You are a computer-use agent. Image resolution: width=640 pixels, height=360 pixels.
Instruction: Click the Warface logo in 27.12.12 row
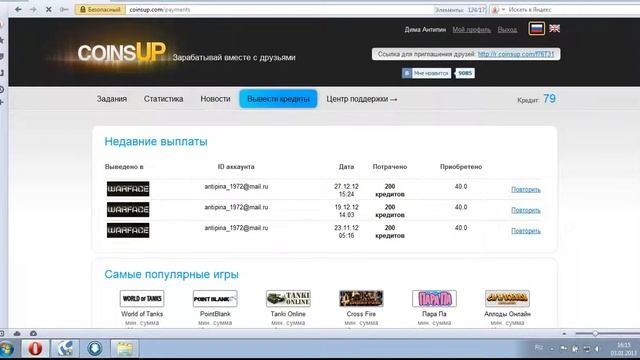click(128, 189)
